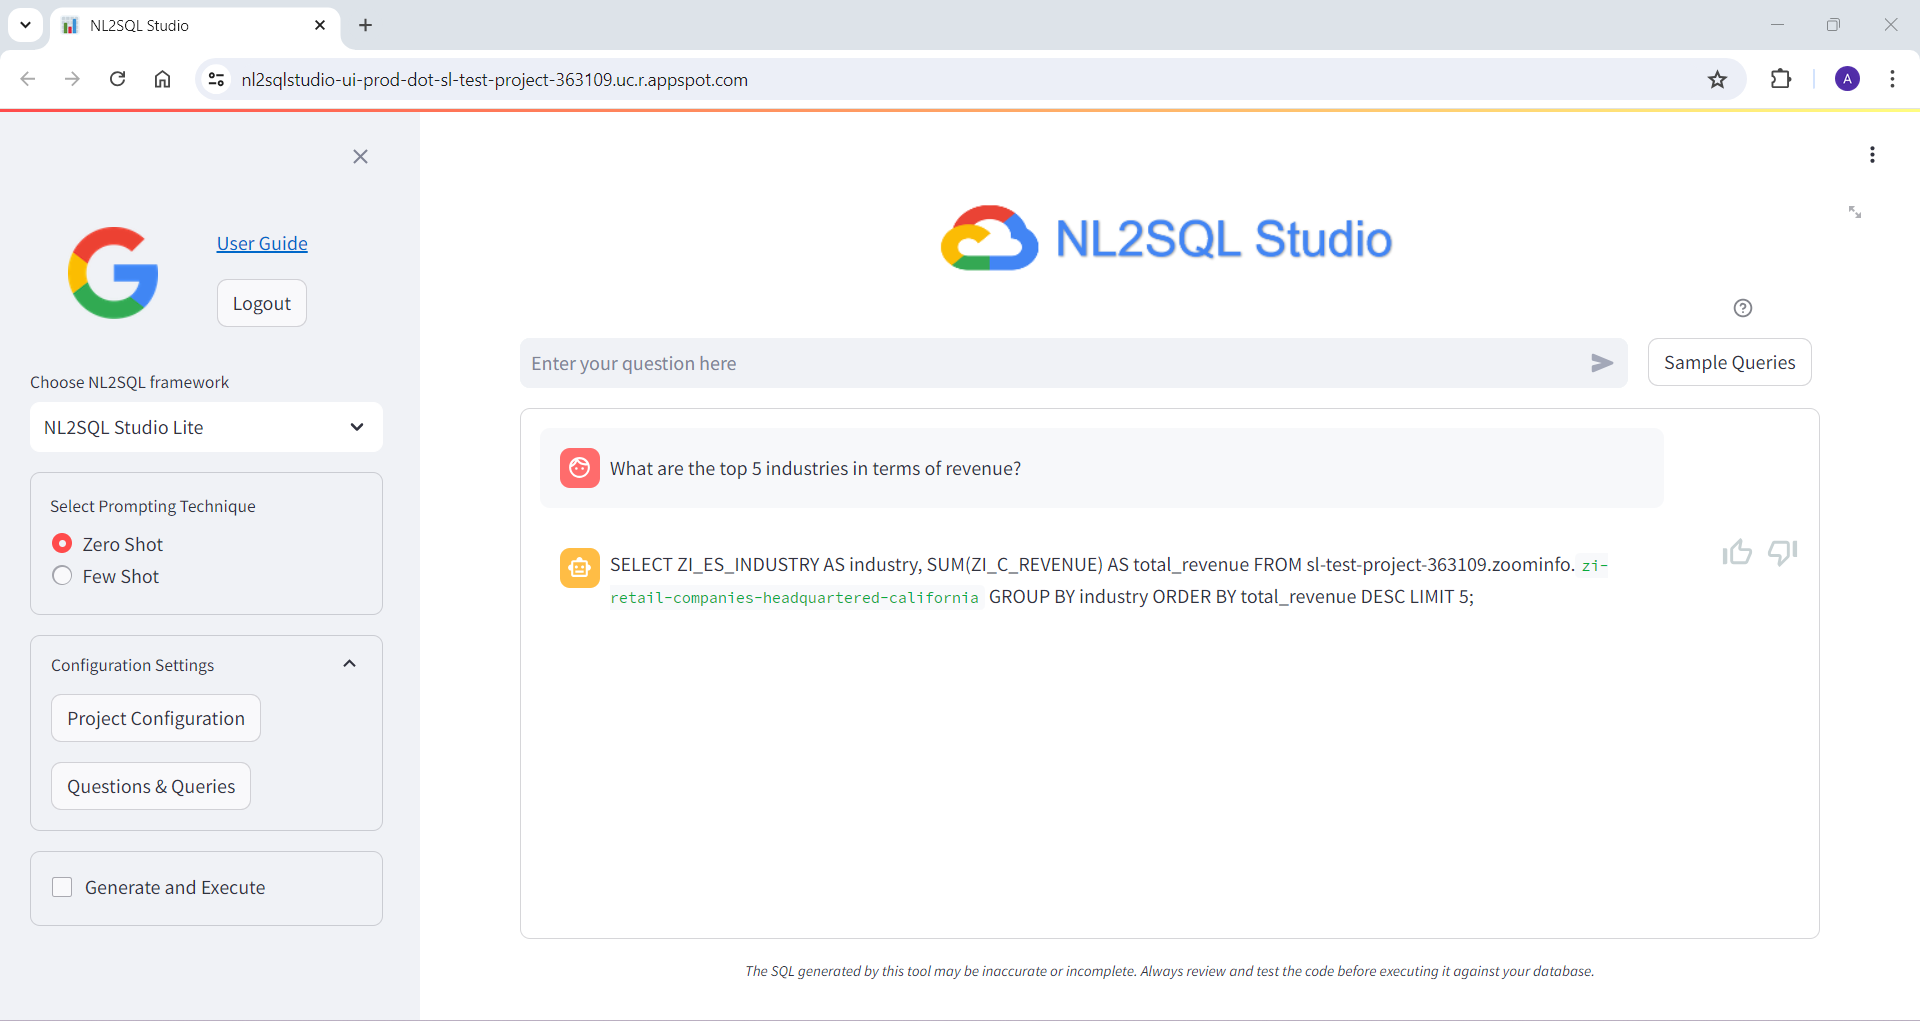
Task: Click the green retail-companies-headquartered-california table name
Action: [794, 597]
